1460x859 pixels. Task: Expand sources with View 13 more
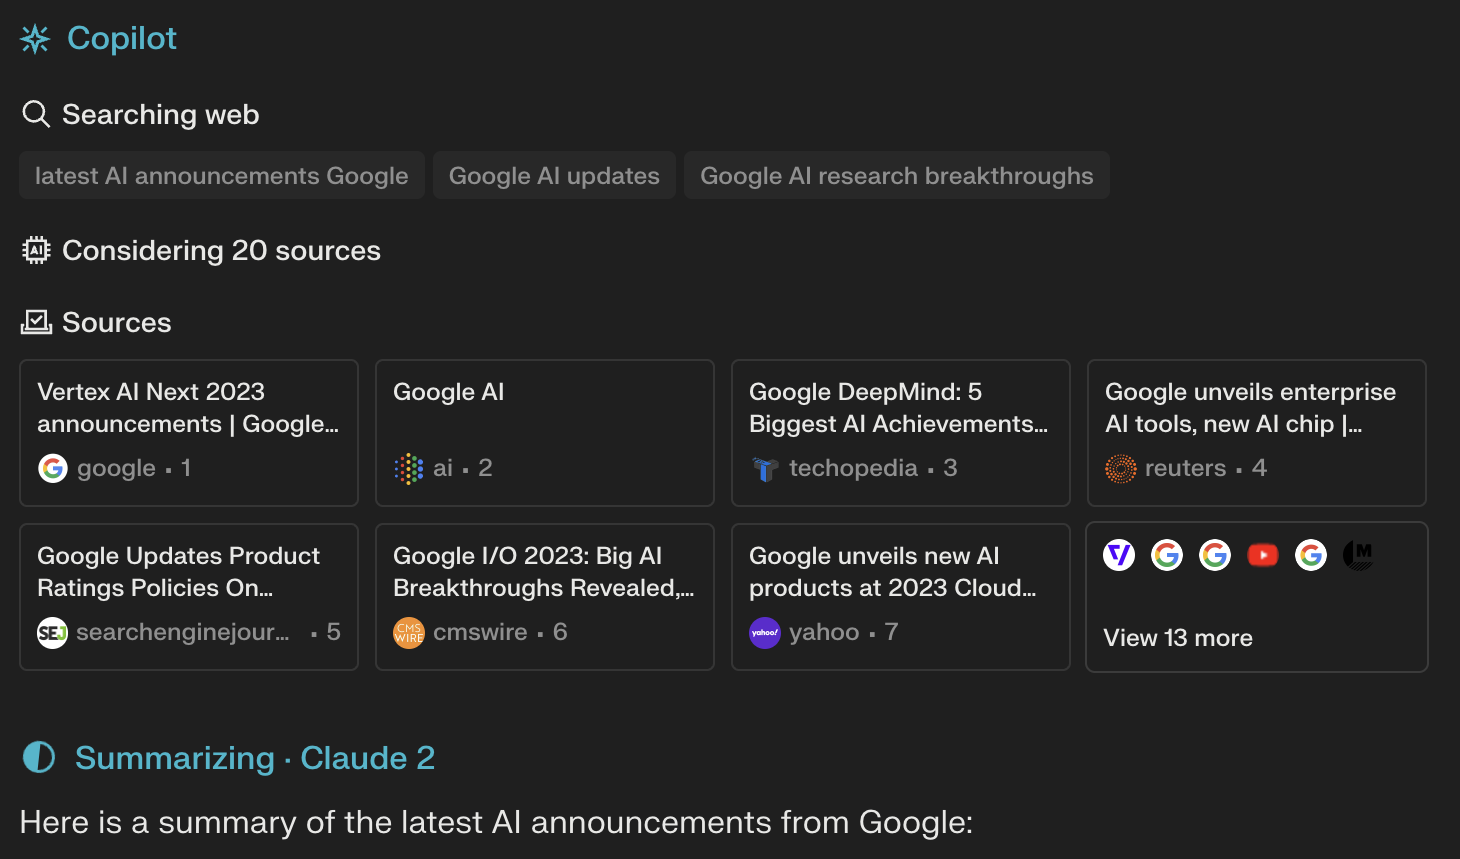click(1257, 597)
